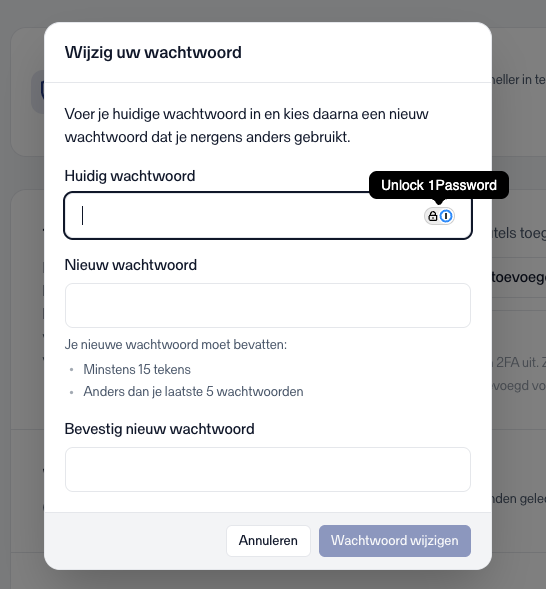Viewport: 546px width, 589px height.
Task: Cancel with the Annuleren button
Action: click(268, 541)
